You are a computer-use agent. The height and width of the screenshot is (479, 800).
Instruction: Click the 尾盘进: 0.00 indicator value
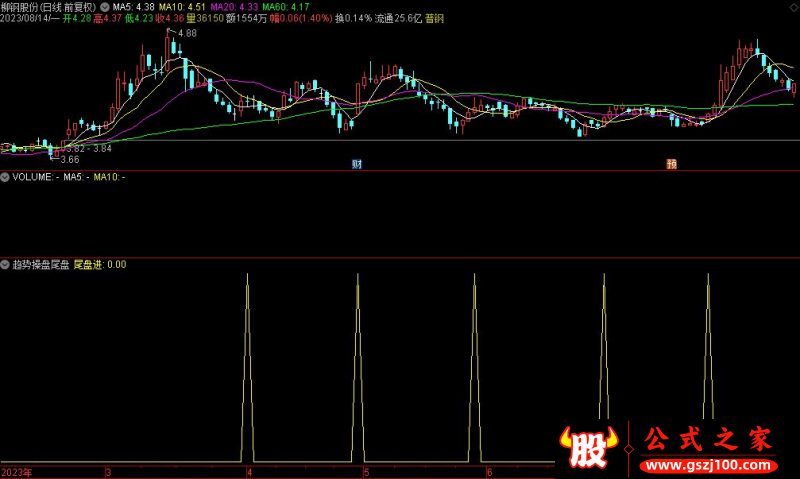point(100,264)
